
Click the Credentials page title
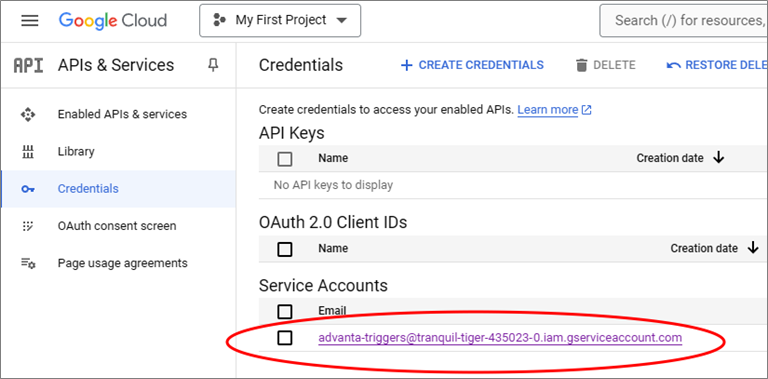301,65
